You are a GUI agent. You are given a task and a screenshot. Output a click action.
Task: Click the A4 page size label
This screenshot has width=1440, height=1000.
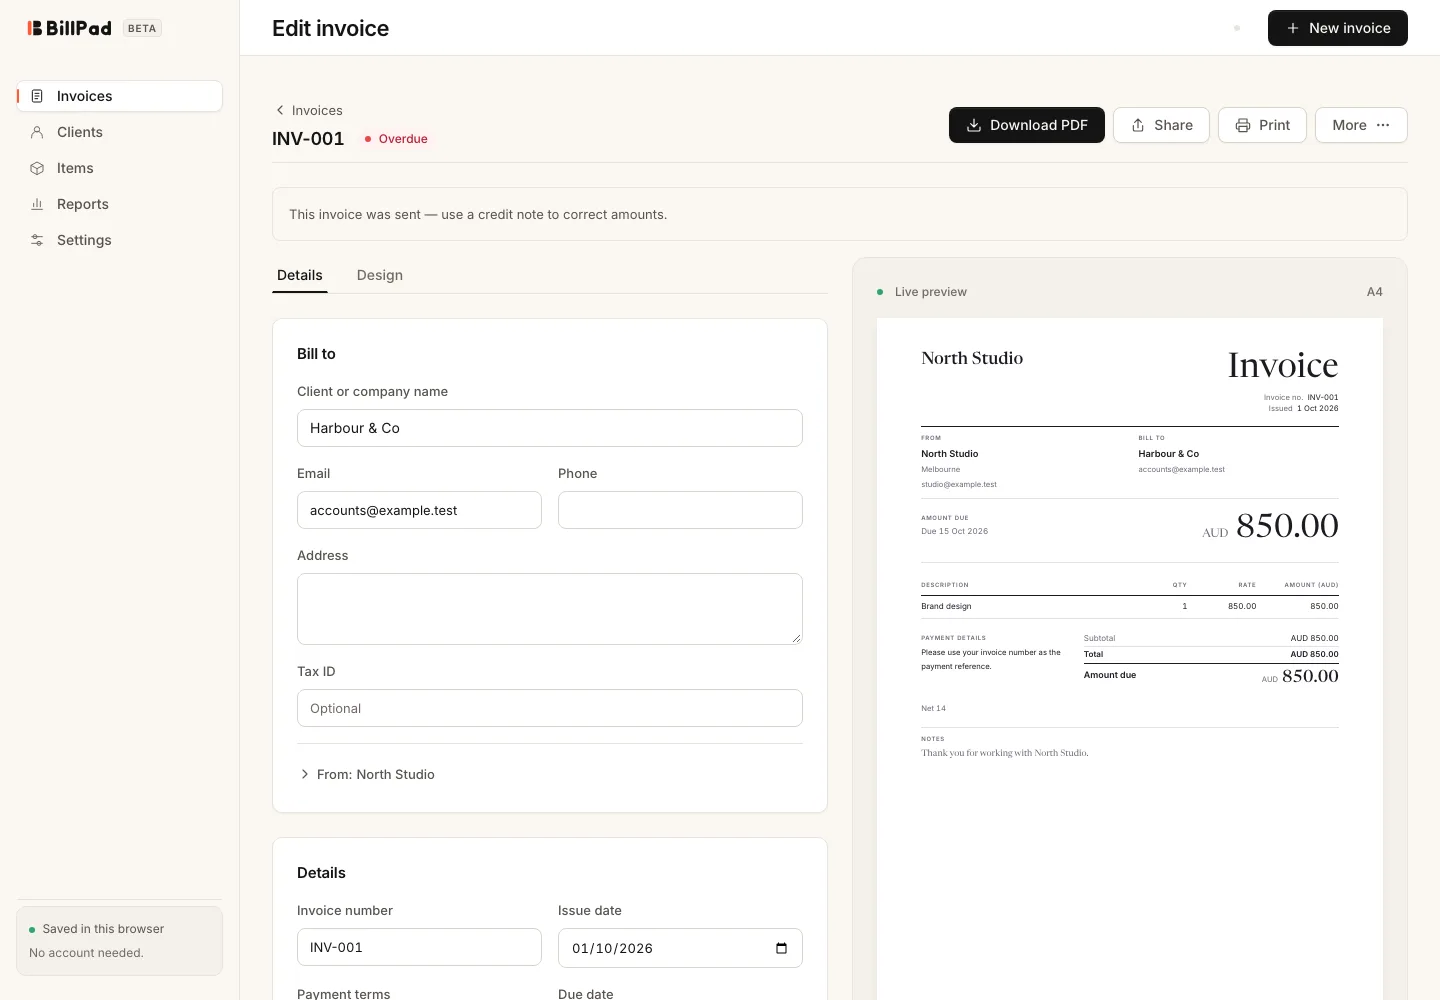[1375, 292]
